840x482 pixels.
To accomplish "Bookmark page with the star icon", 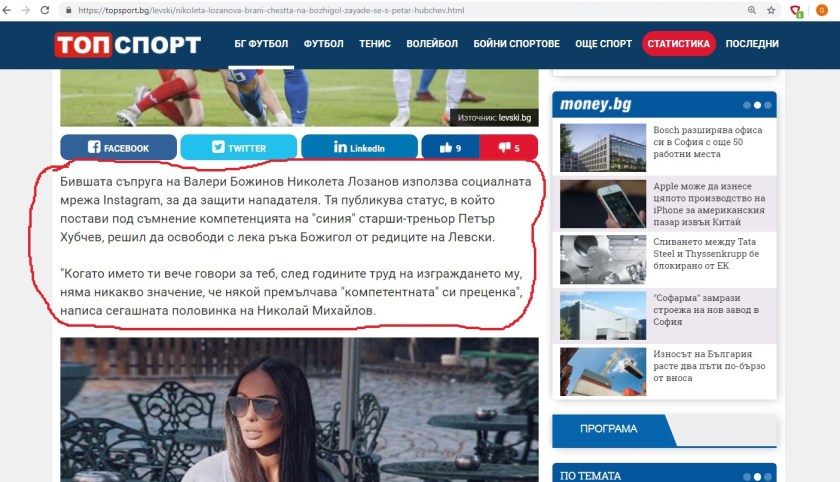I will tap(771, 10).
